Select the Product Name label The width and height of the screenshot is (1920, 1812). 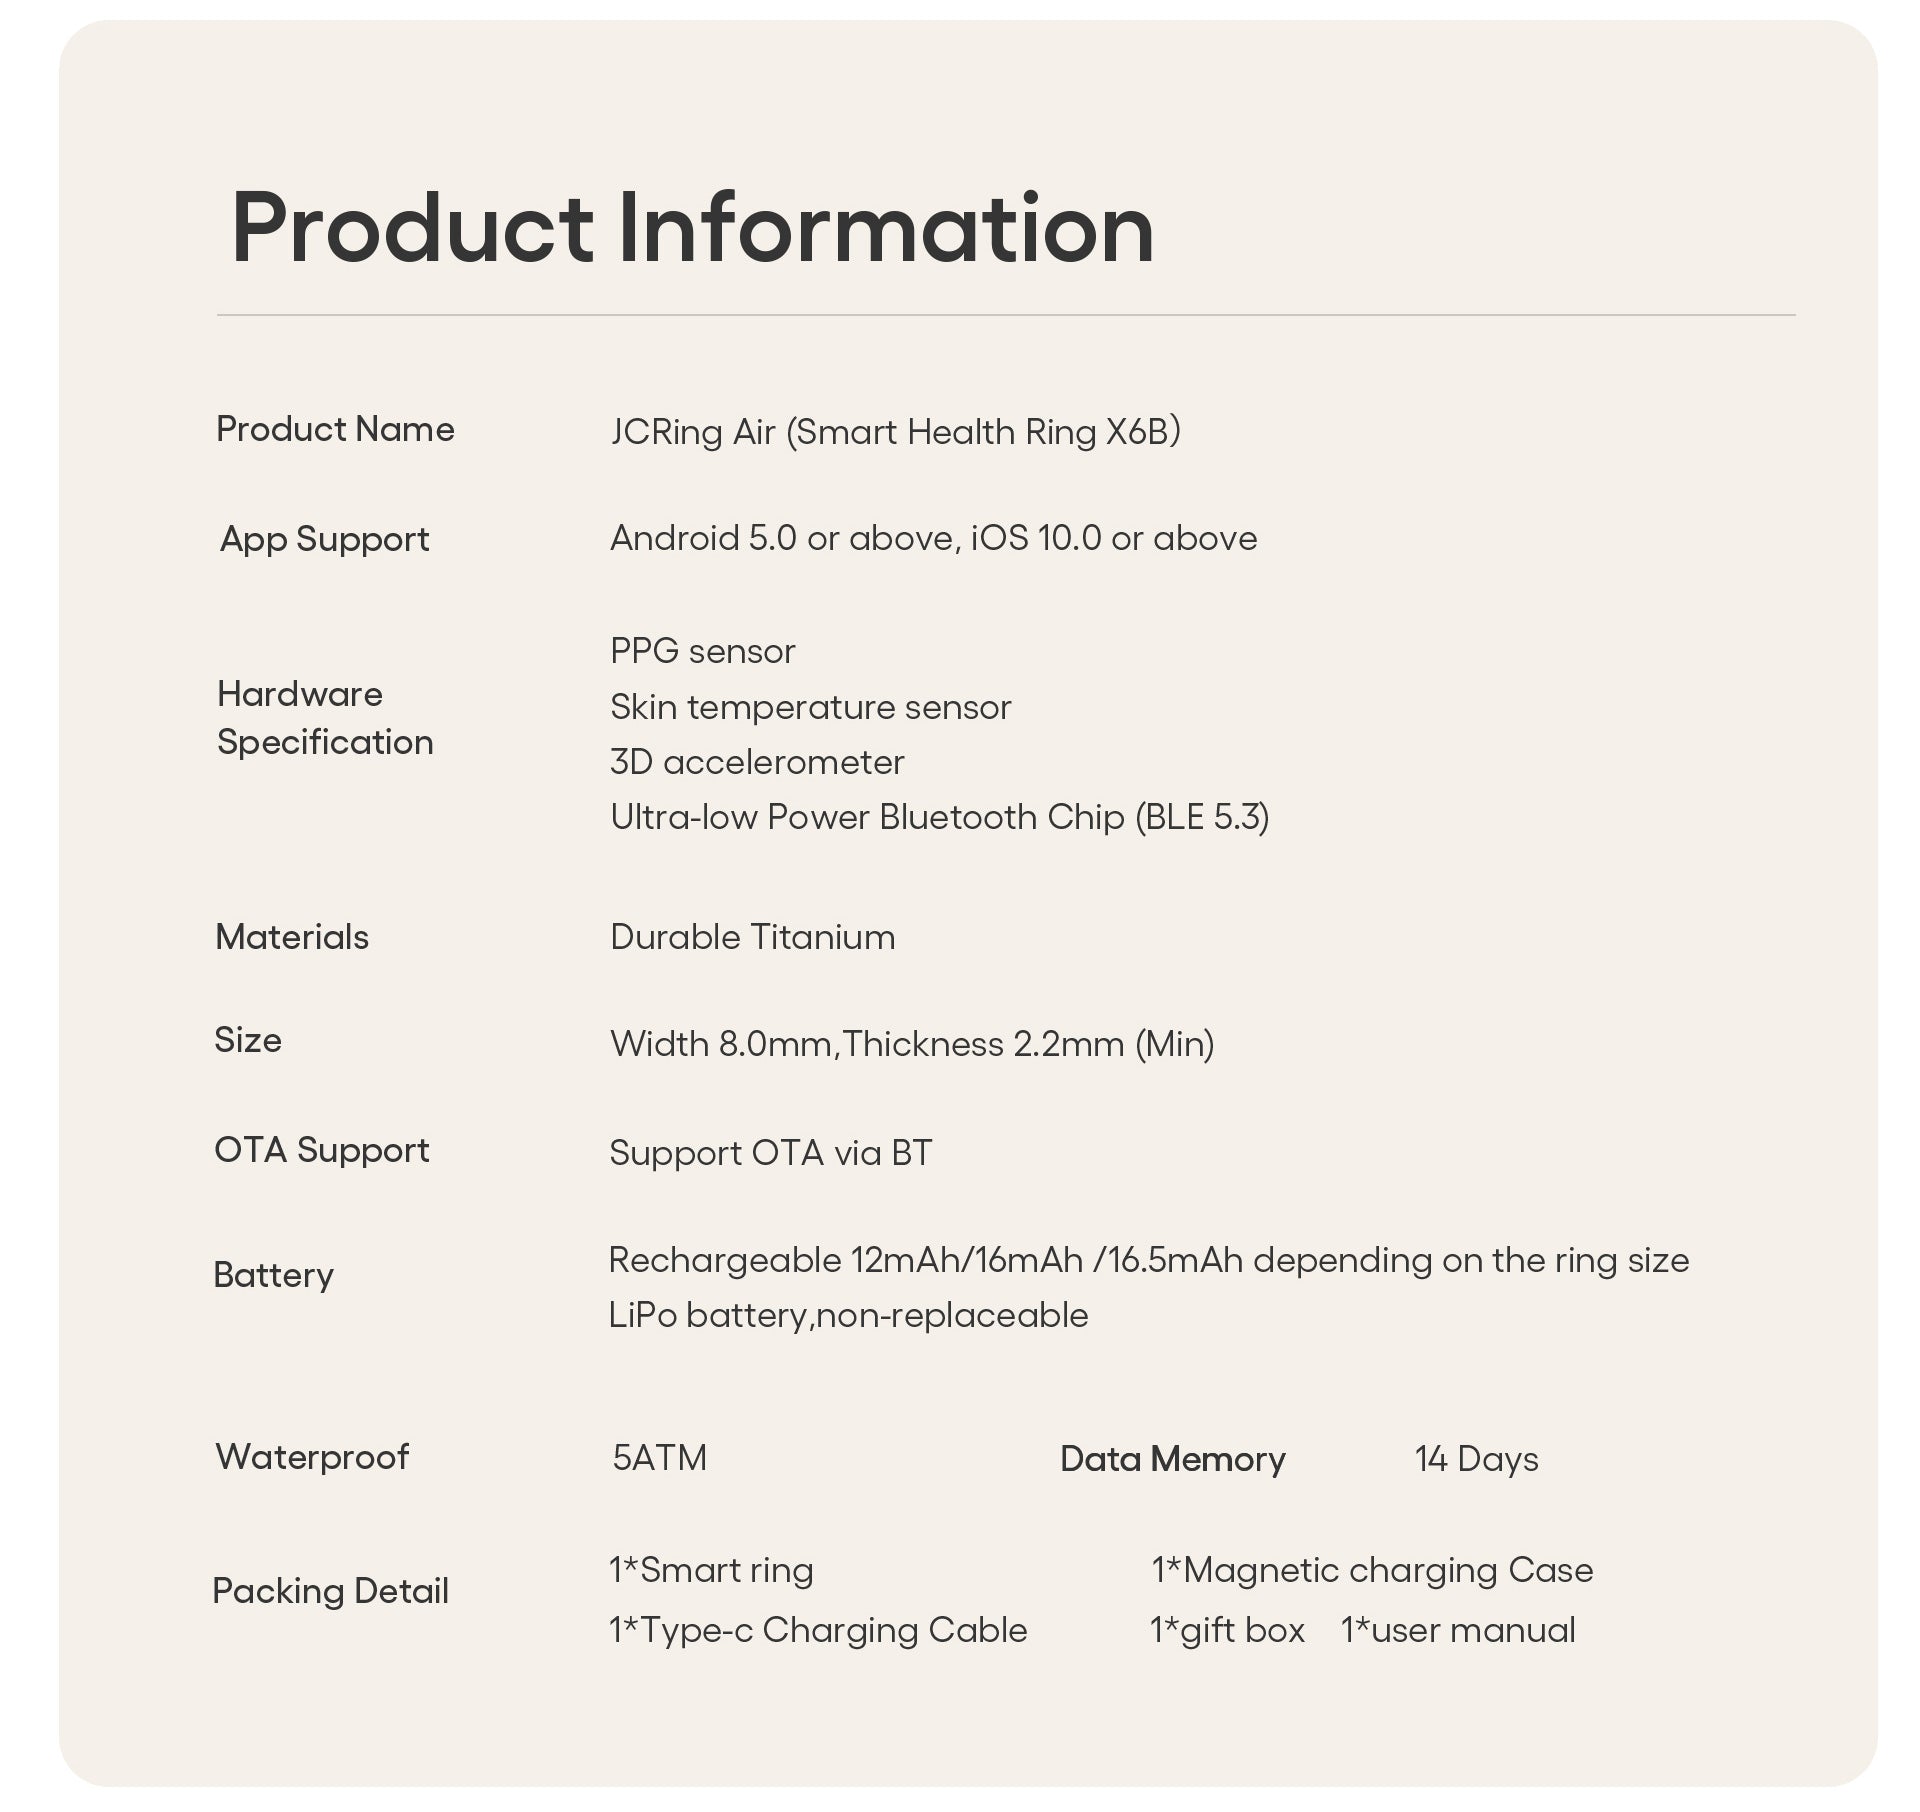coord(335,429)
